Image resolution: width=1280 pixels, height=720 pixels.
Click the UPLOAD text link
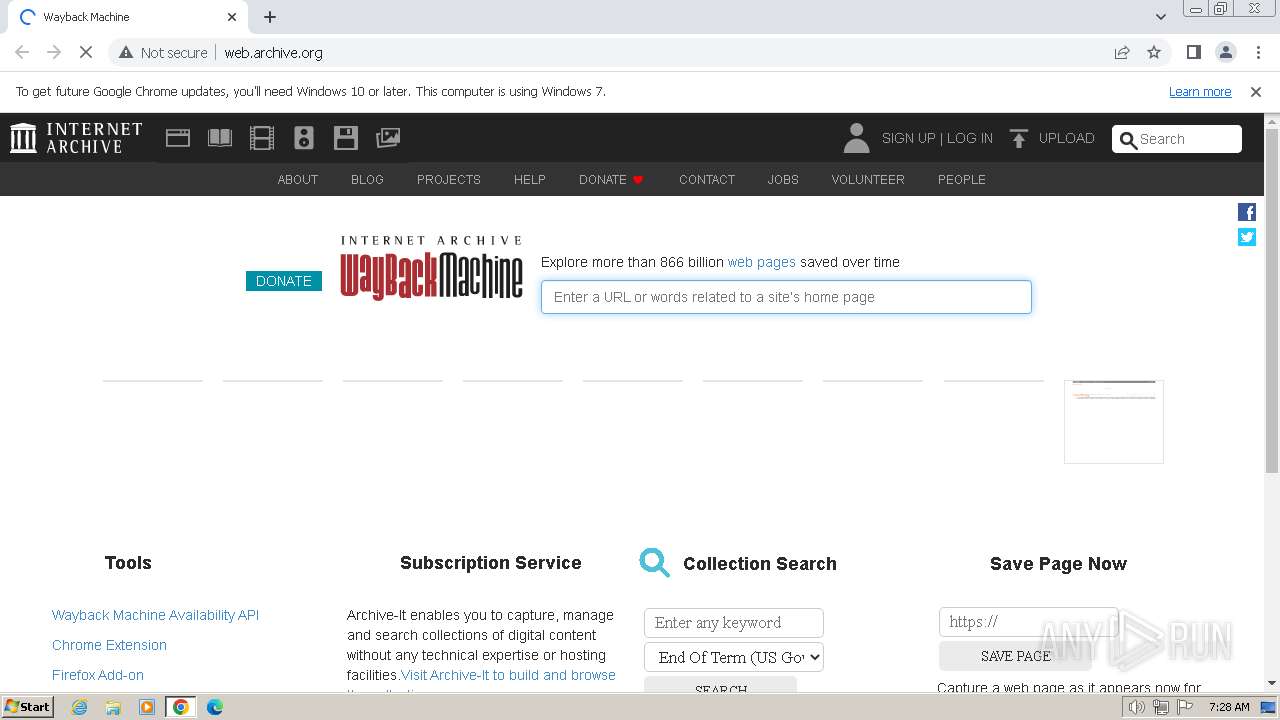coord(1066,138)
